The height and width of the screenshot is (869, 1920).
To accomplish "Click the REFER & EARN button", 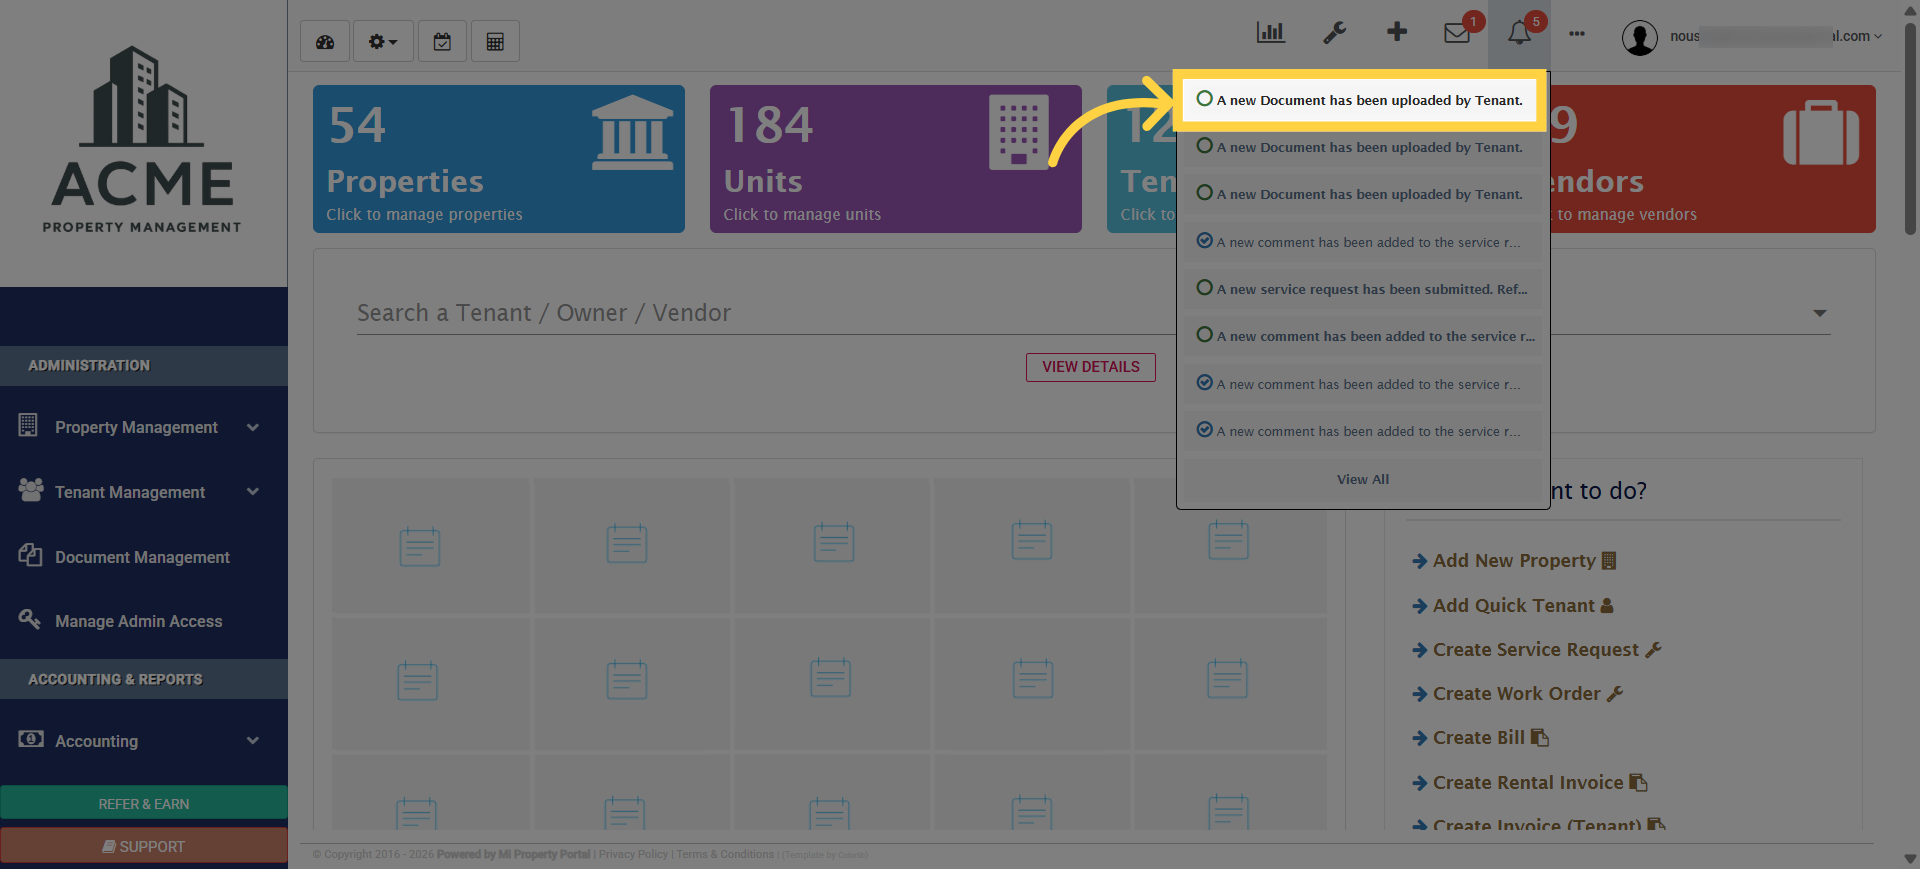I will point(144,803).
